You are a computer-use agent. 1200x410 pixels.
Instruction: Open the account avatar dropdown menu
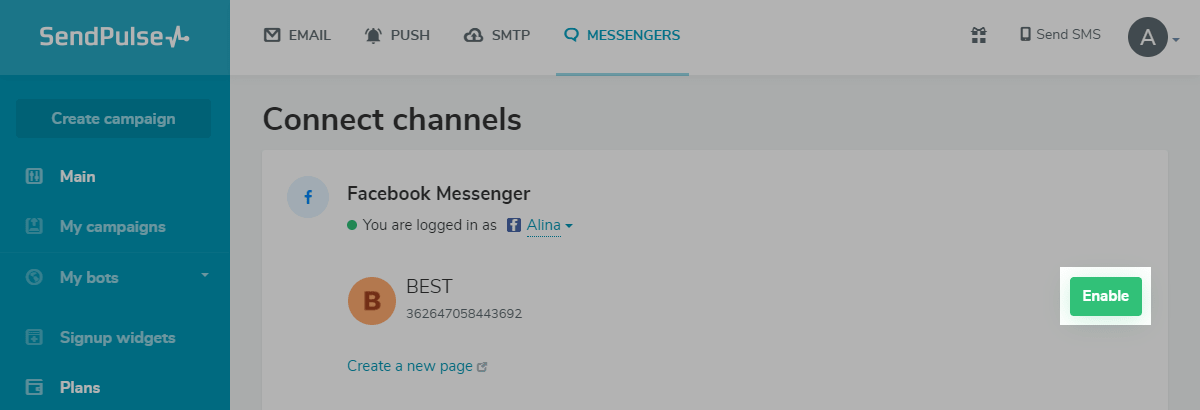coord(1154,38)
